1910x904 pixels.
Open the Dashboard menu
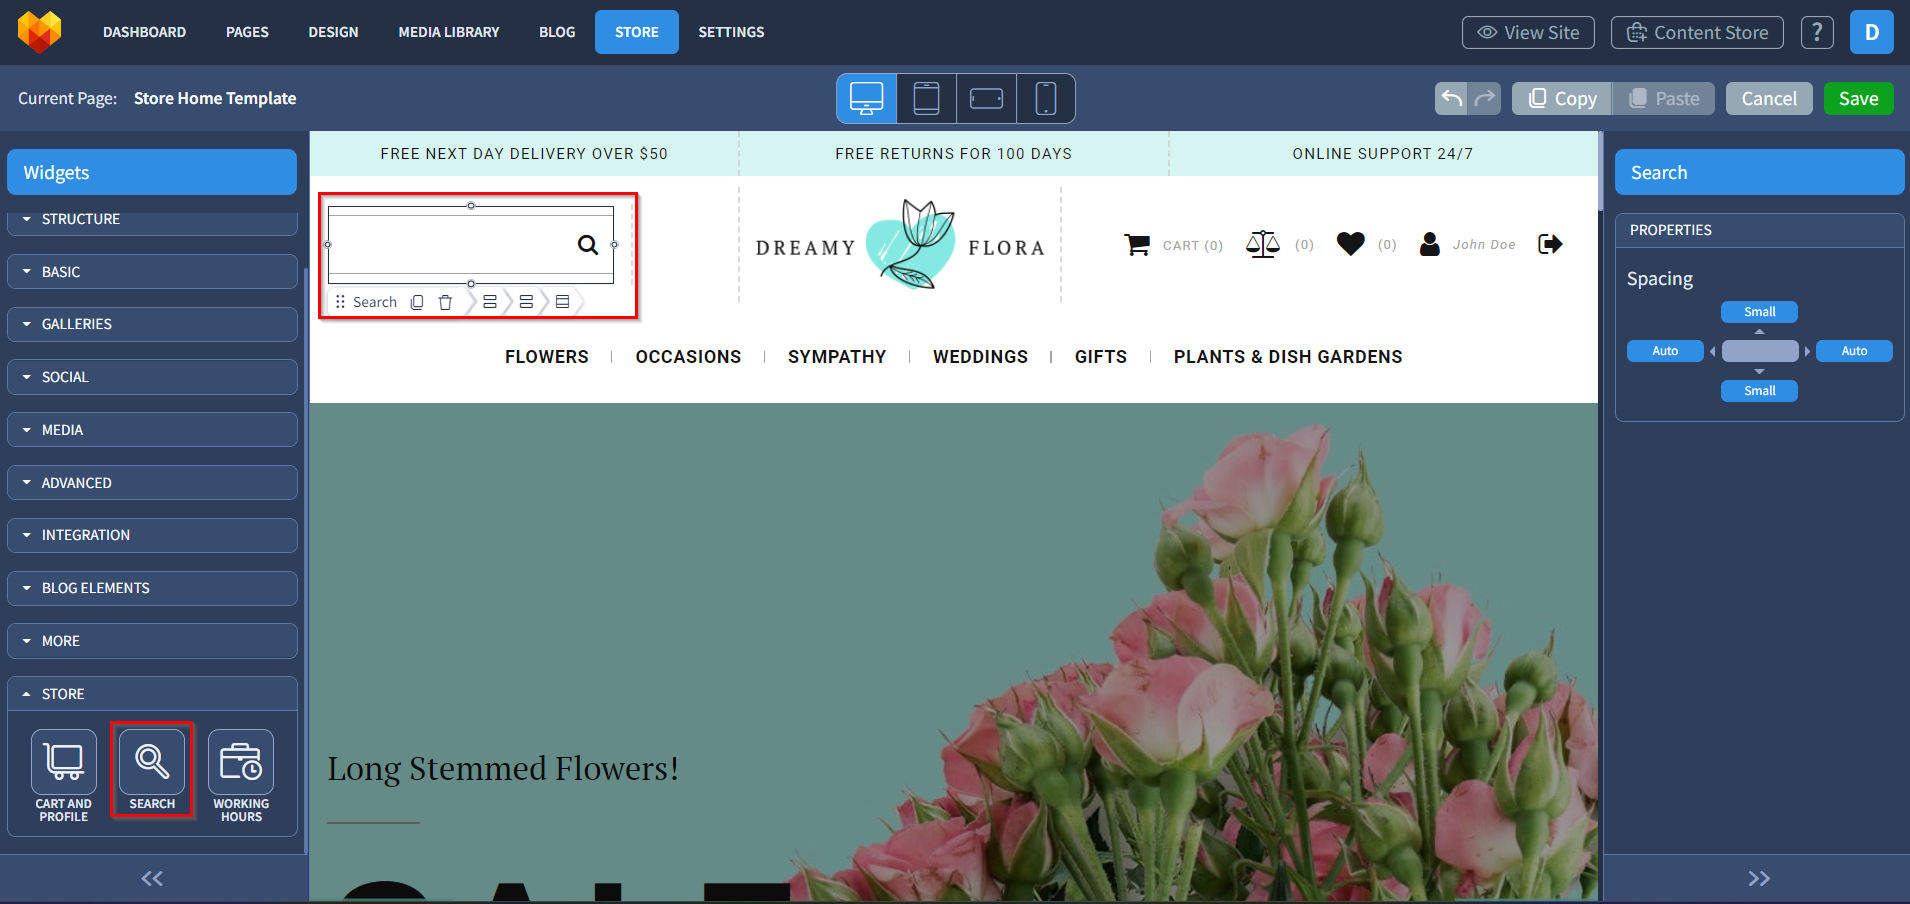pyautogui.click(x=144, y=32)
